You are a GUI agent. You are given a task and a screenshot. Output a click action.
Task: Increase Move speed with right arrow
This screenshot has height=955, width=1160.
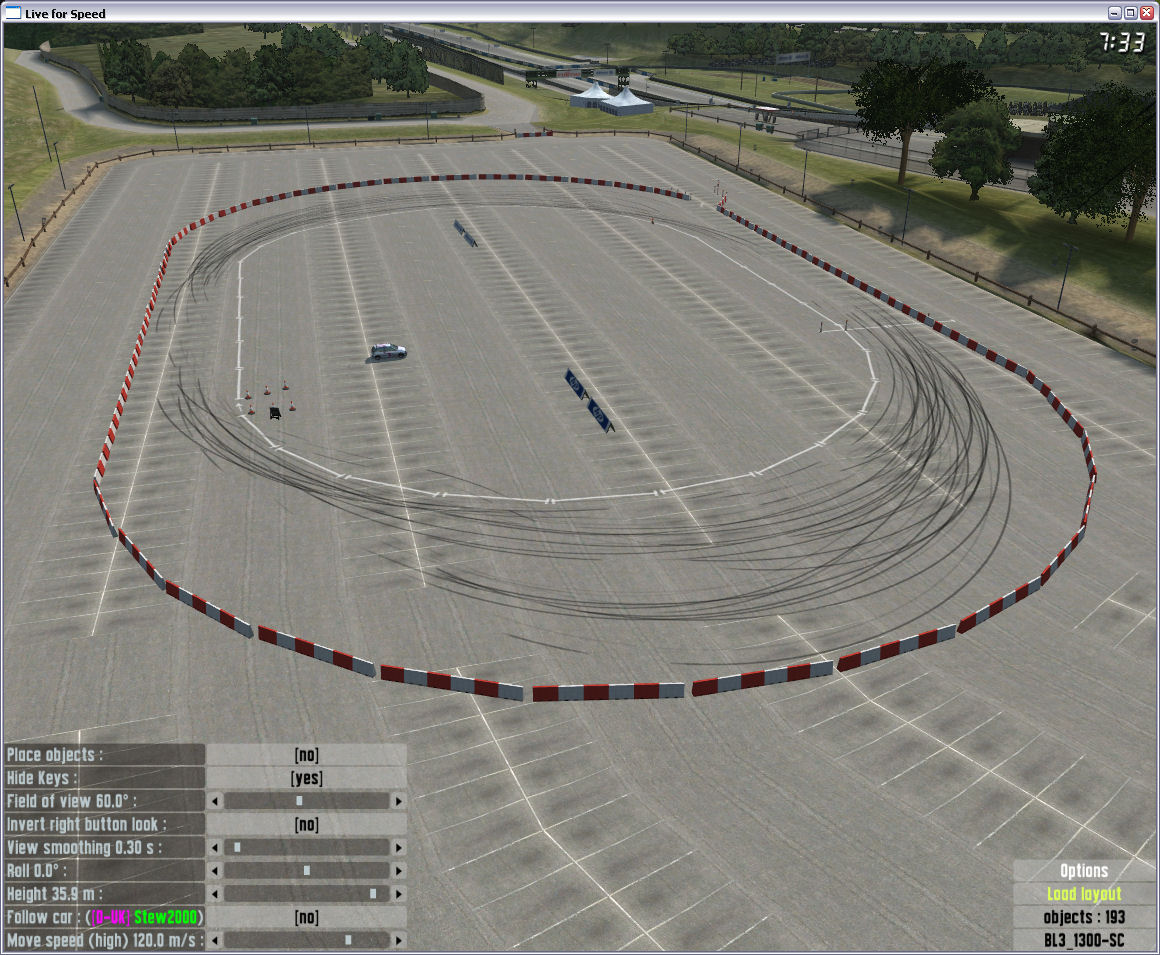(x=399, y=940)
